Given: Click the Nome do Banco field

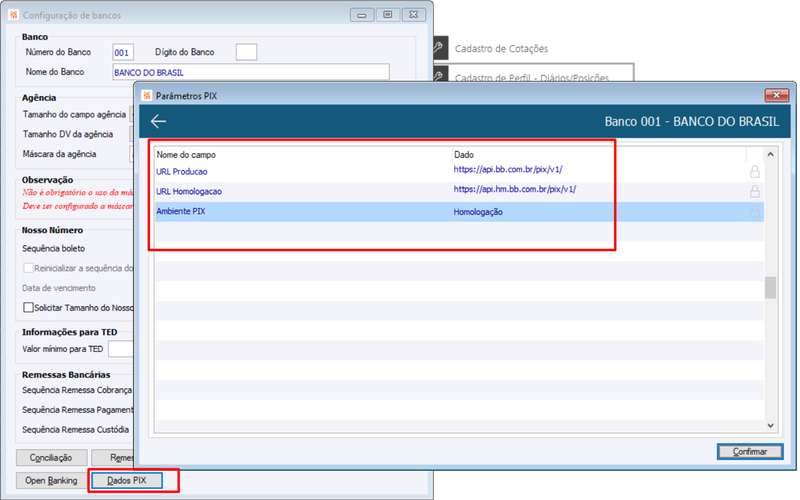Looking at the screenshot, I should click(251, 72).
